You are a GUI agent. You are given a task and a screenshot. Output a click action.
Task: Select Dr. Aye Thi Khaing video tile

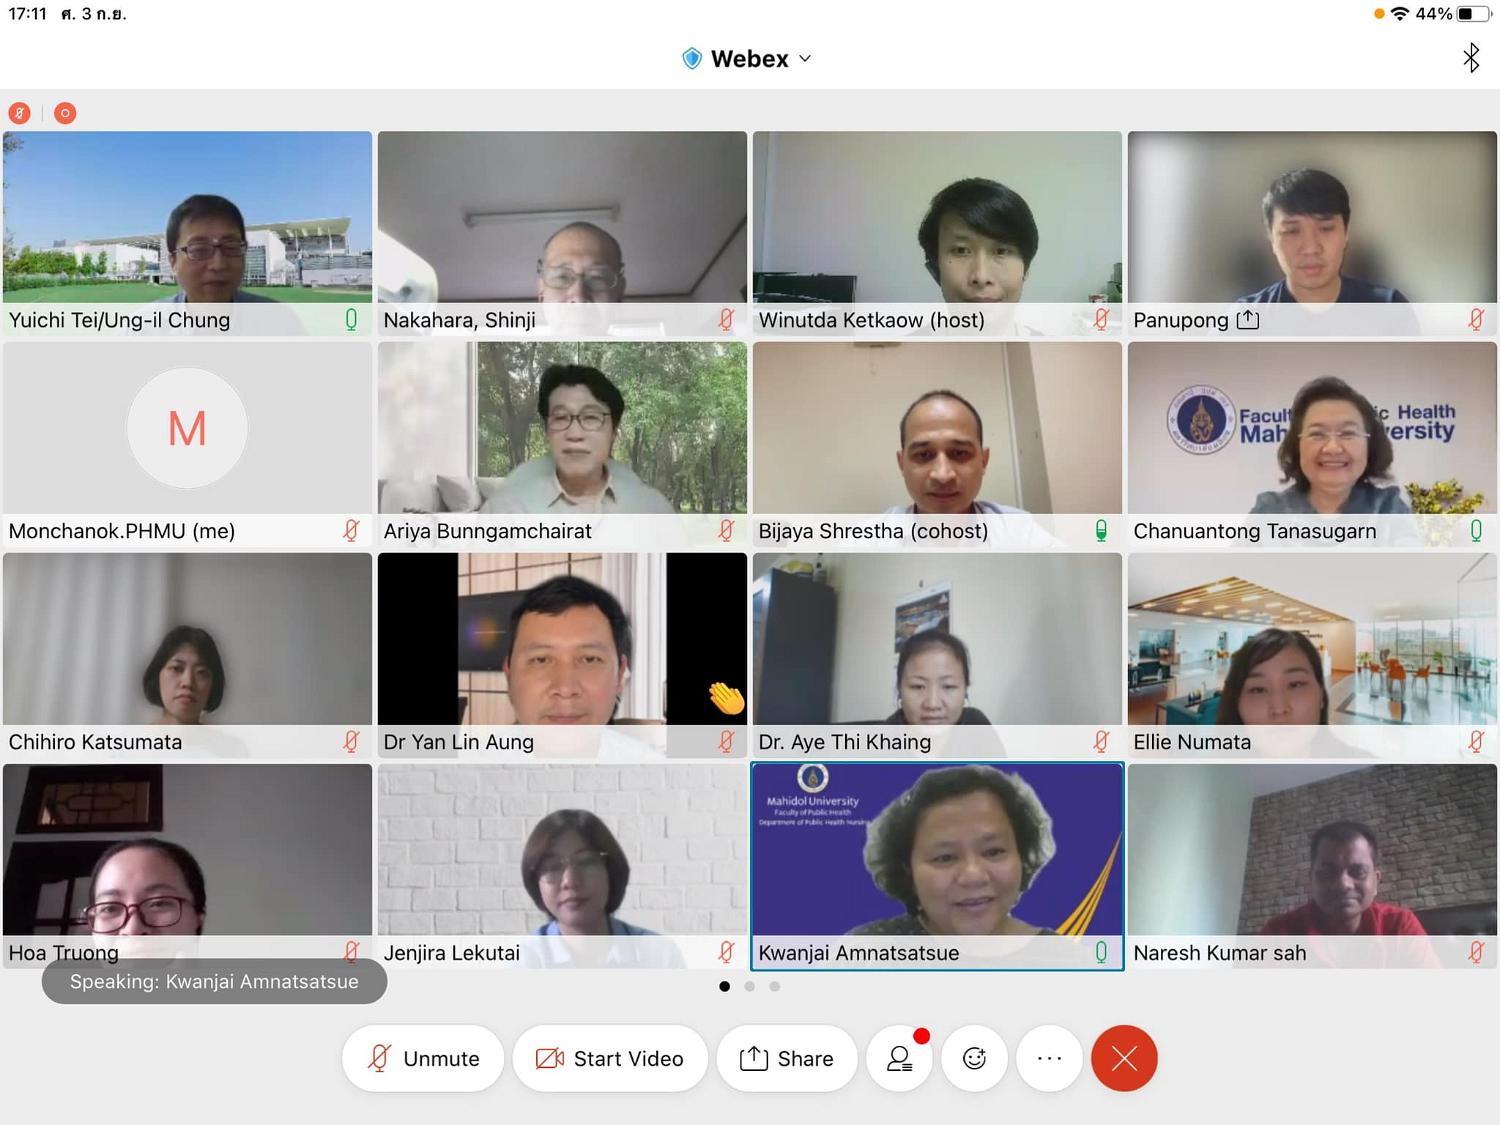[937, 655]
